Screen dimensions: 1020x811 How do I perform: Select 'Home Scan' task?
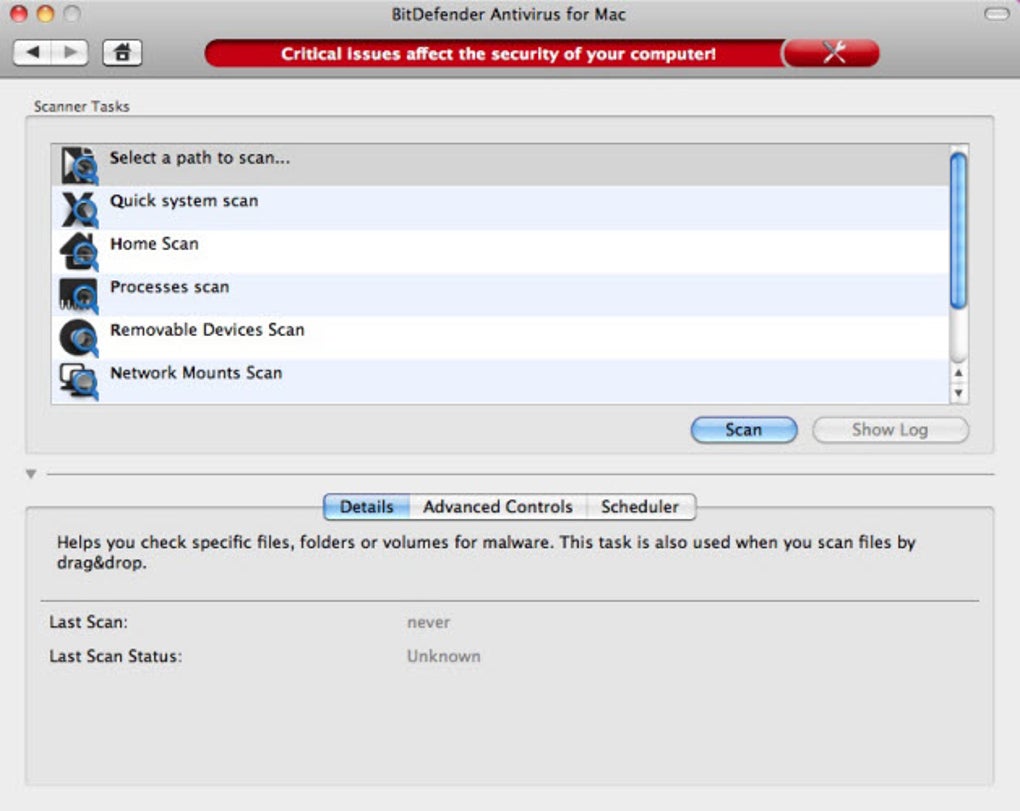tap(500, 251)
